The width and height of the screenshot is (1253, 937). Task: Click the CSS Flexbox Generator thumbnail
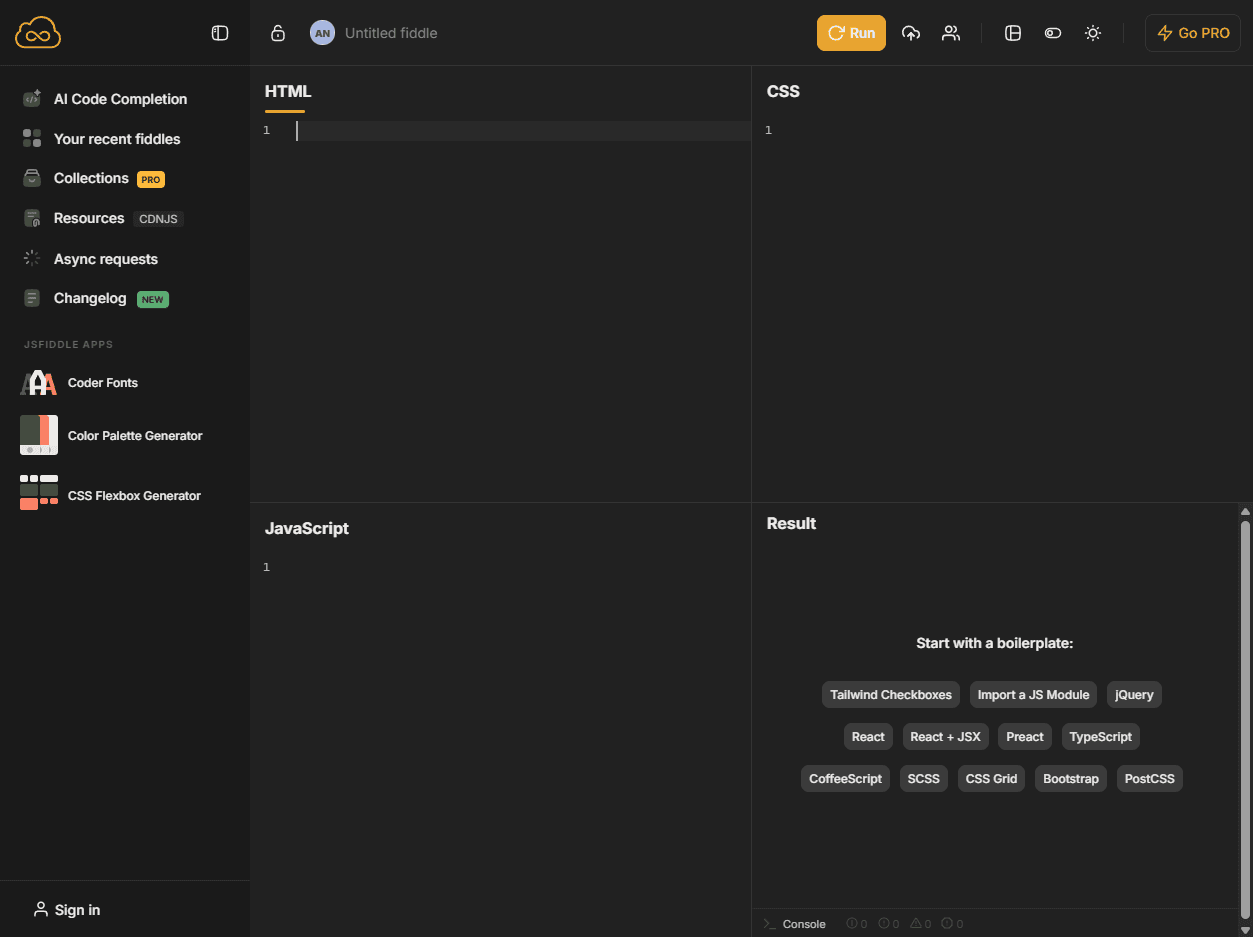coord(39,492)
